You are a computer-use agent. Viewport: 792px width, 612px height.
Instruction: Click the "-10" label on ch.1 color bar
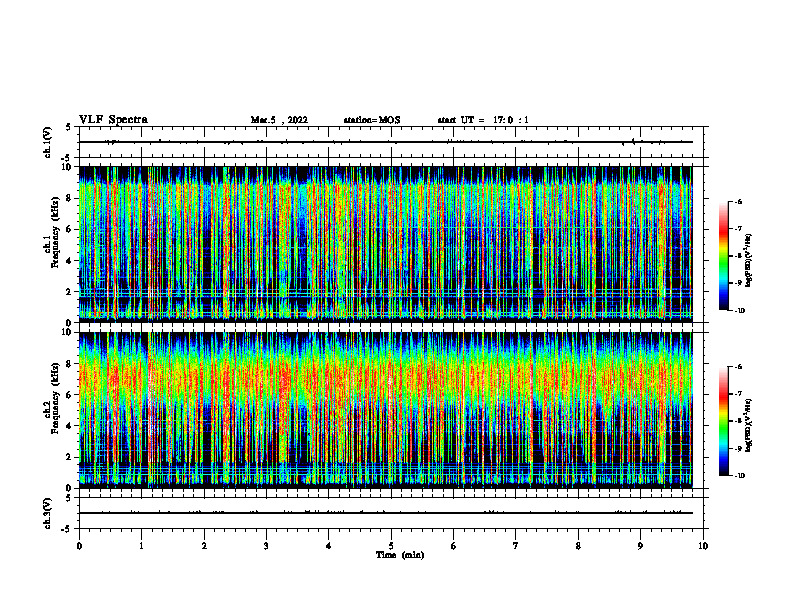coord(740,311)
